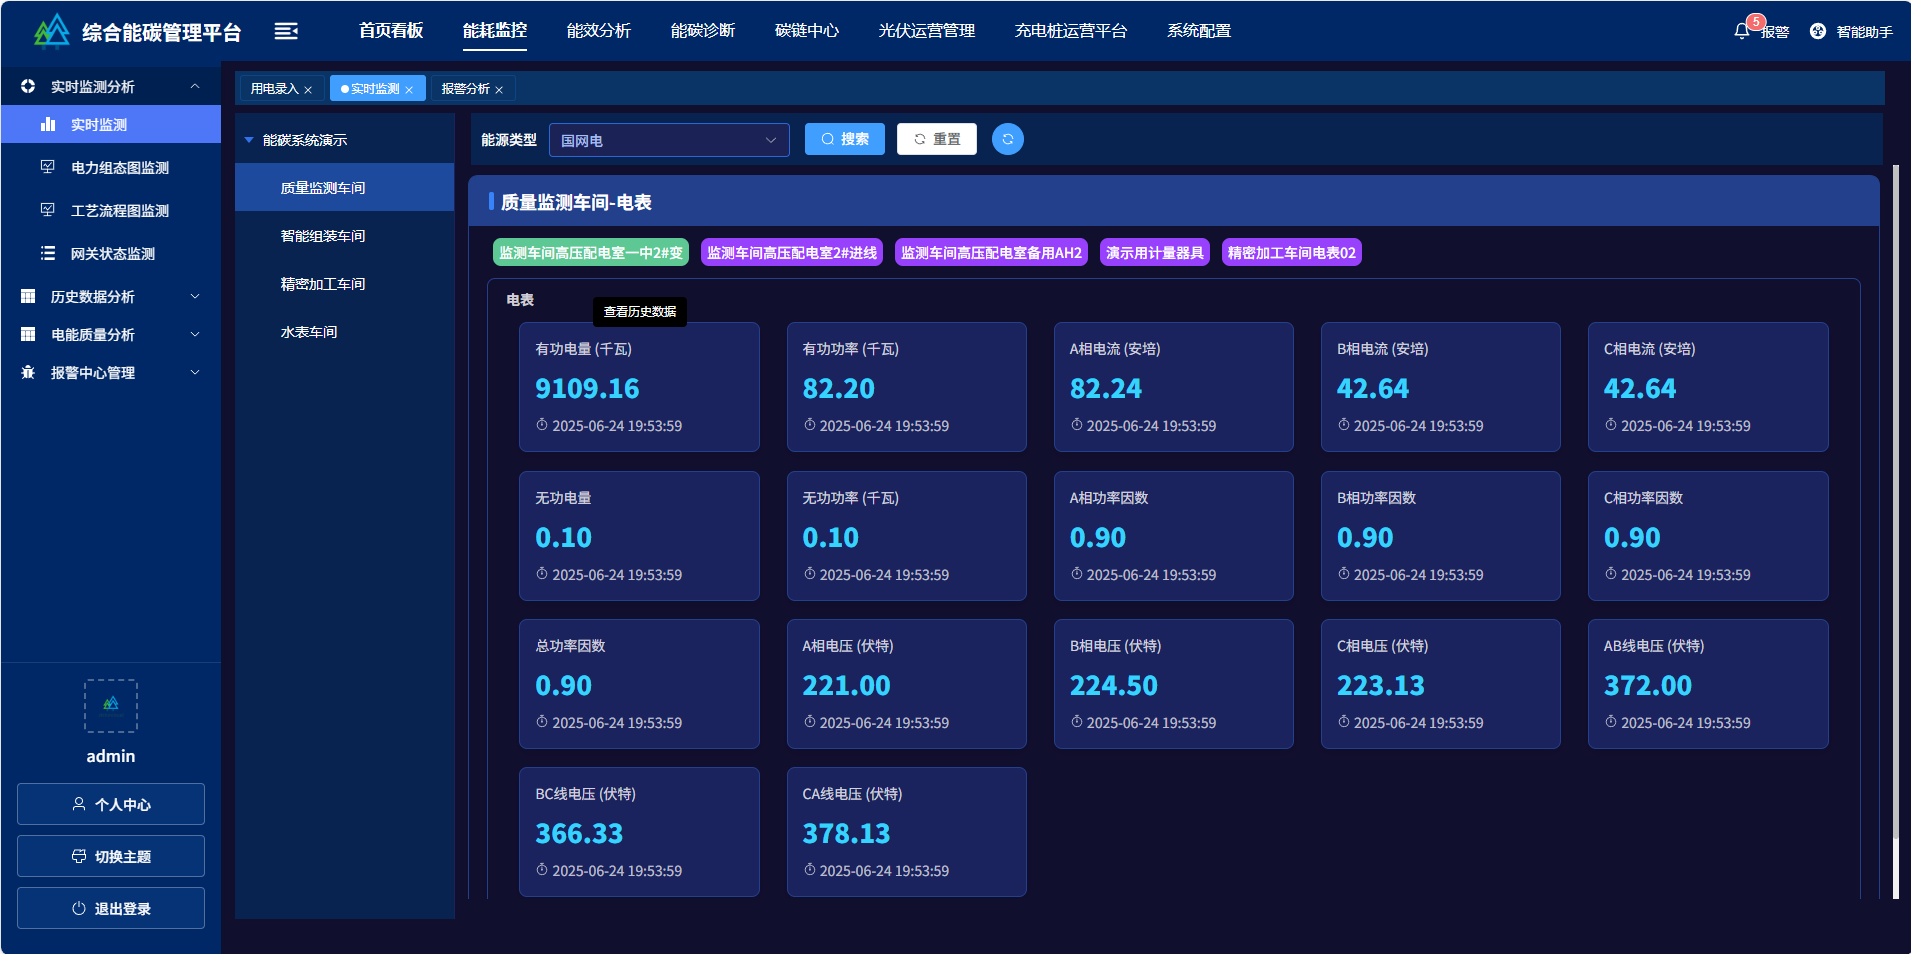Click the 历史数据分析 grid icon

point(27,296)
